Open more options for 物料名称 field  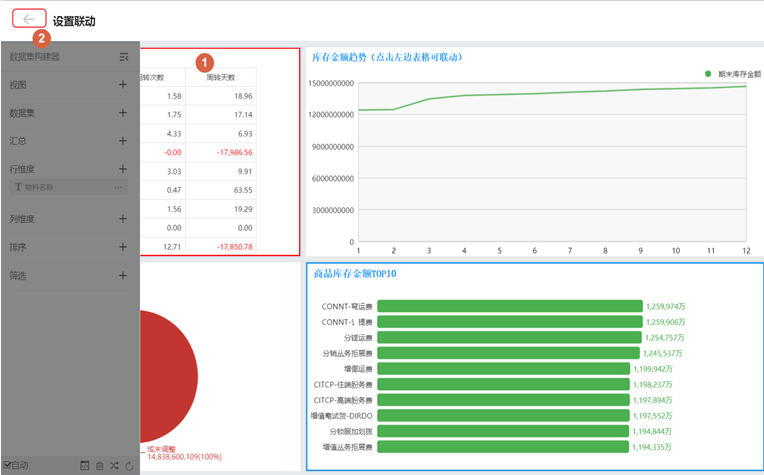[119, 187]
